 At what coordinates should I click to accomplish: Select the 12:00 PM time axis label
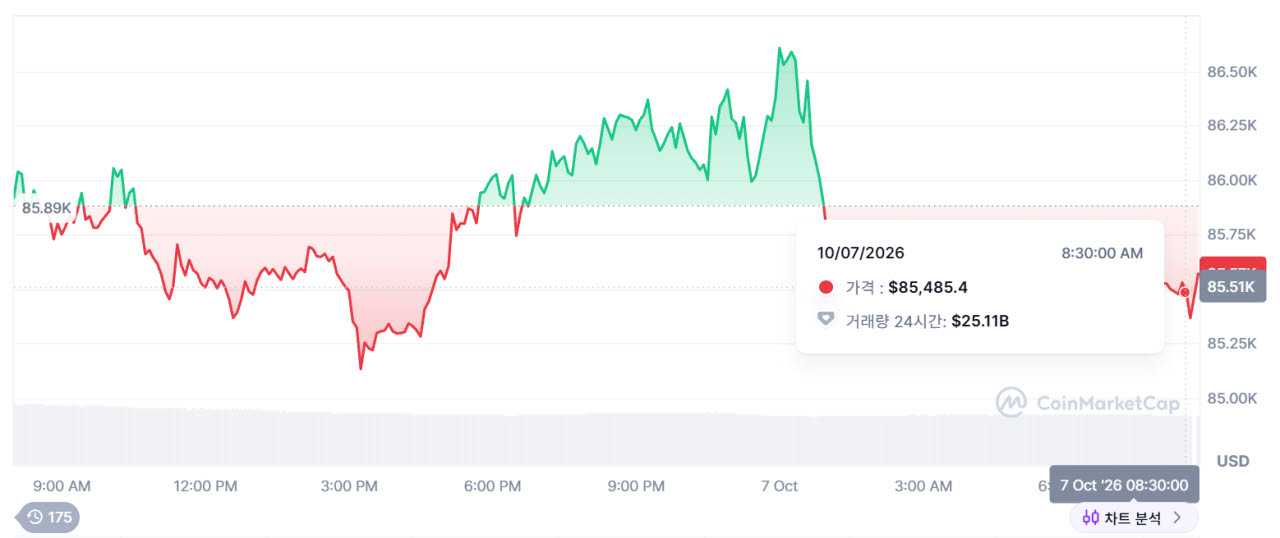coord(205,487)
